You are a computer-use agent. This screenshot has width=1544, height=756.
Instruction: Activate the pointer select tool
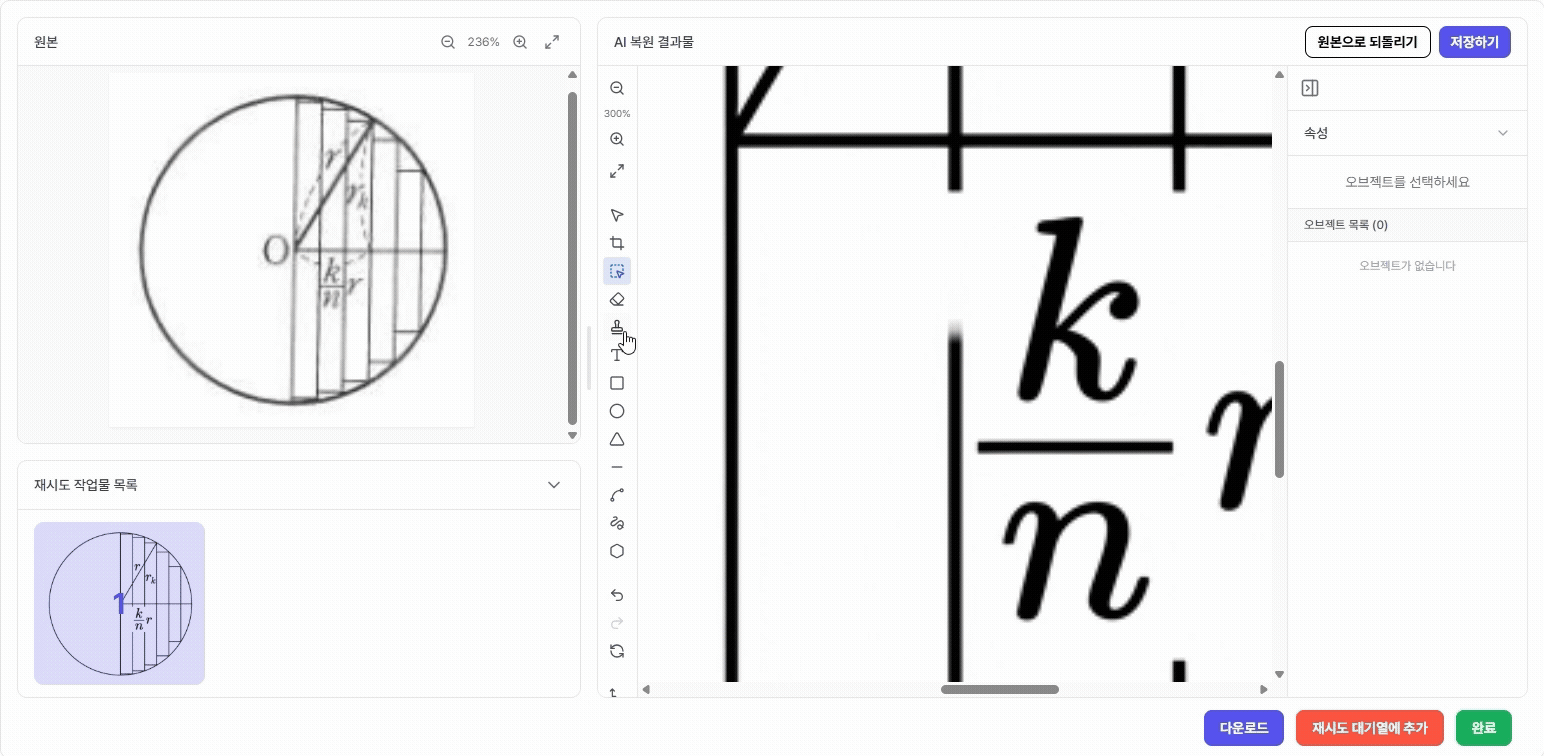click(x=617, y=215)
